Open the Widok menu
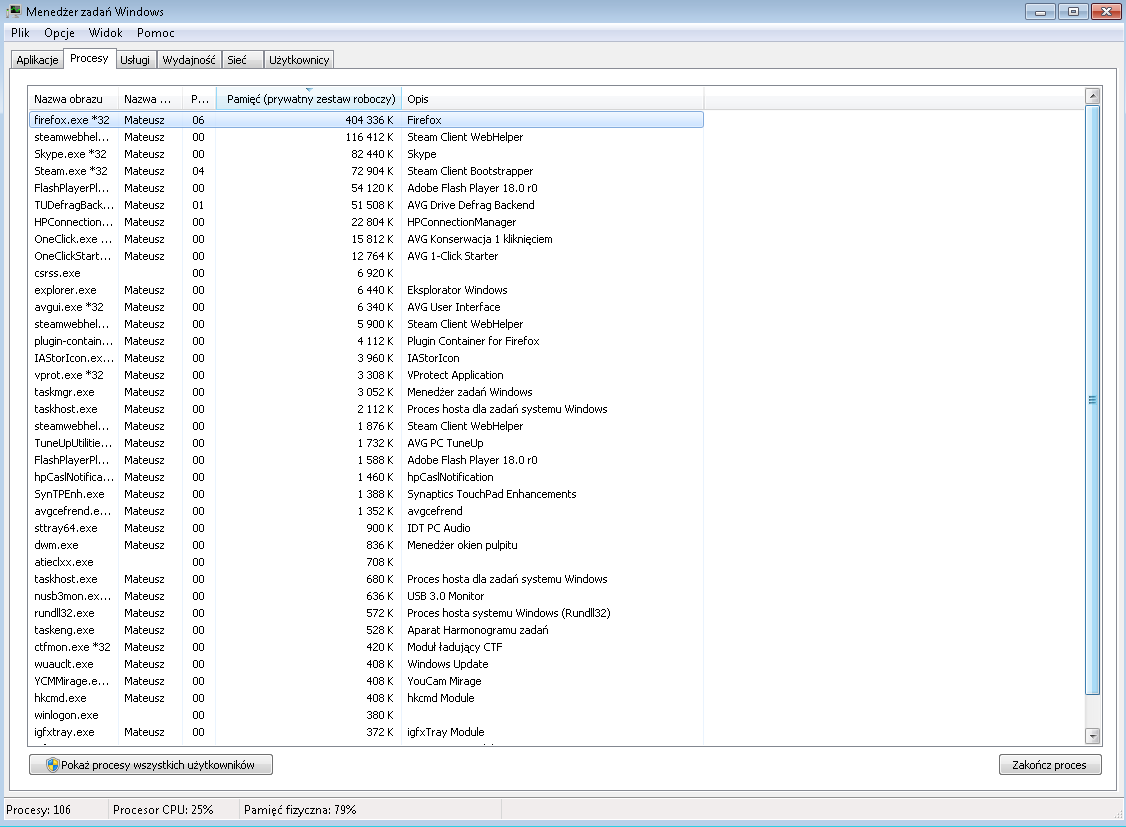The width and height of the screenshot is (1126, 827). [x=106, y=33]
